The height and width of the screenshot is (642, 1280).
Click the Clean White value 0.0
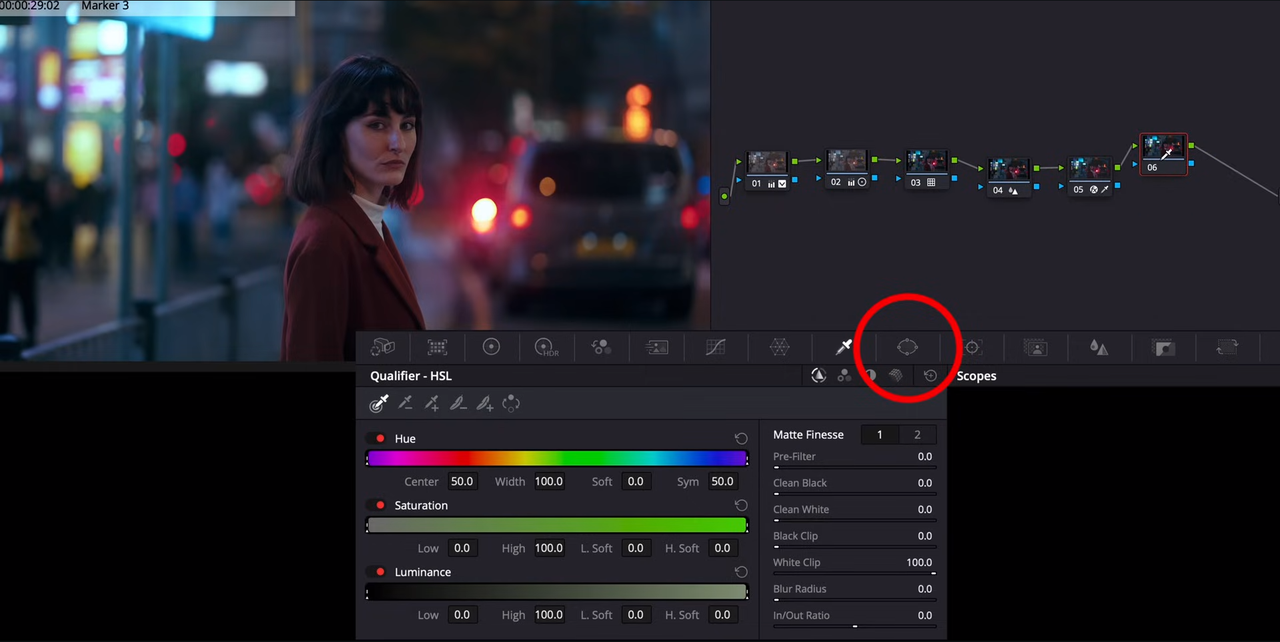point(925,509)
